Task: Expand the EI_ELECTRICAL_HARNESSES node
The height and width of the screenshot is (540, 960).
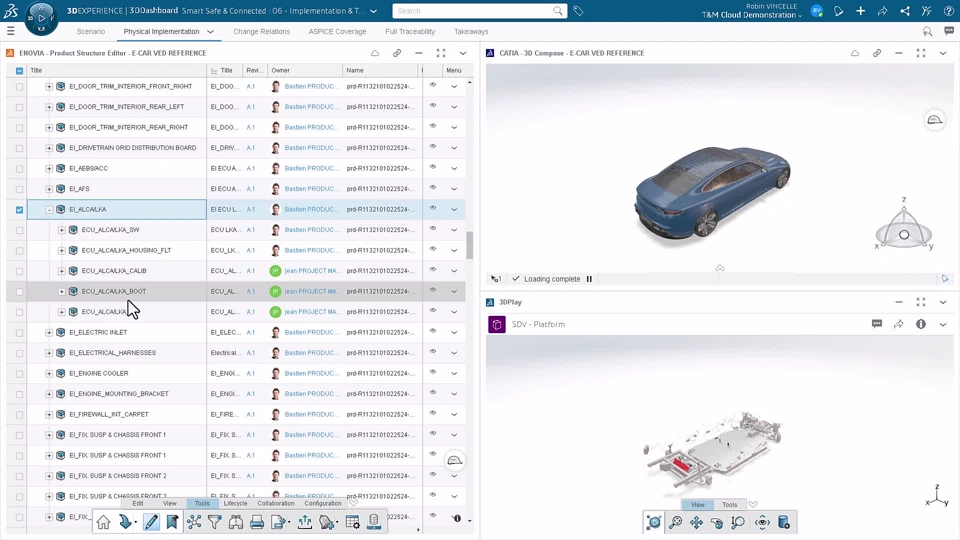Action: point(49,353)
